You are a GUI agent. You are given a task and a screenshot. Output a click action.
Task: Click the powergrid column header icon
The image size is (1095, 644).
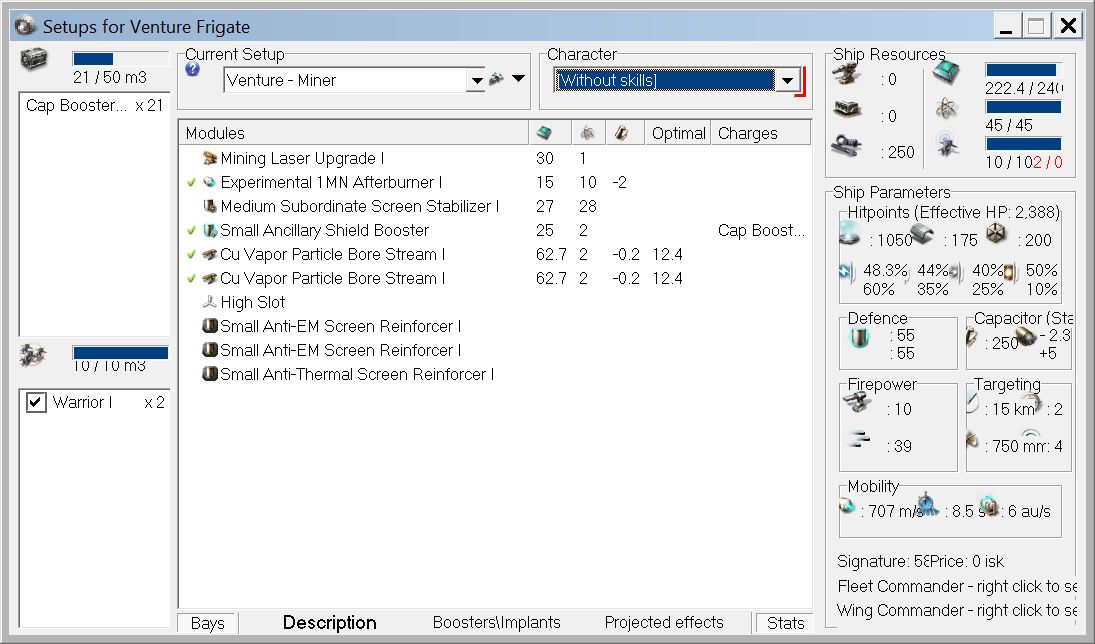pyautogui.click(x=587, y=133)
